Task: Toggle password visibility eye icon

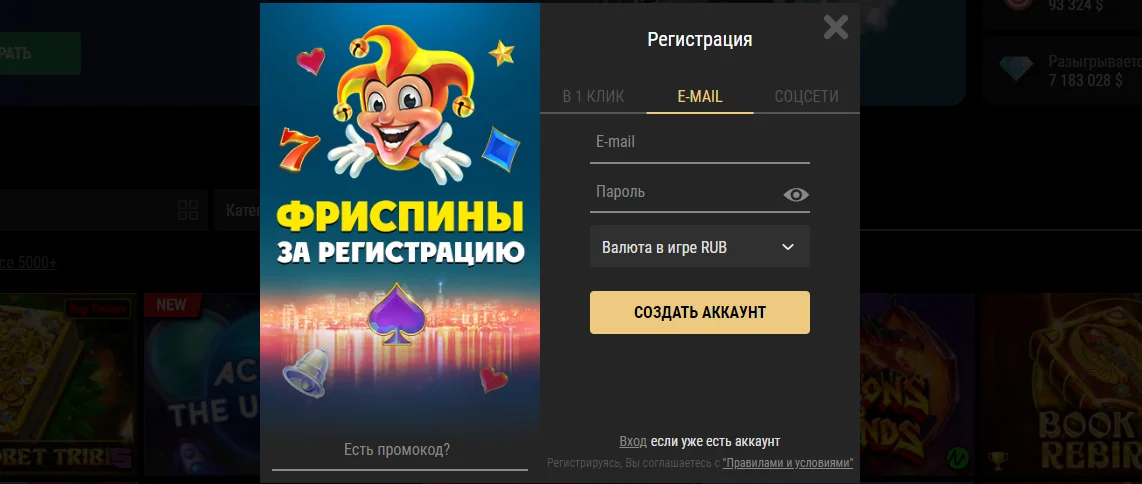Action: 796,194
